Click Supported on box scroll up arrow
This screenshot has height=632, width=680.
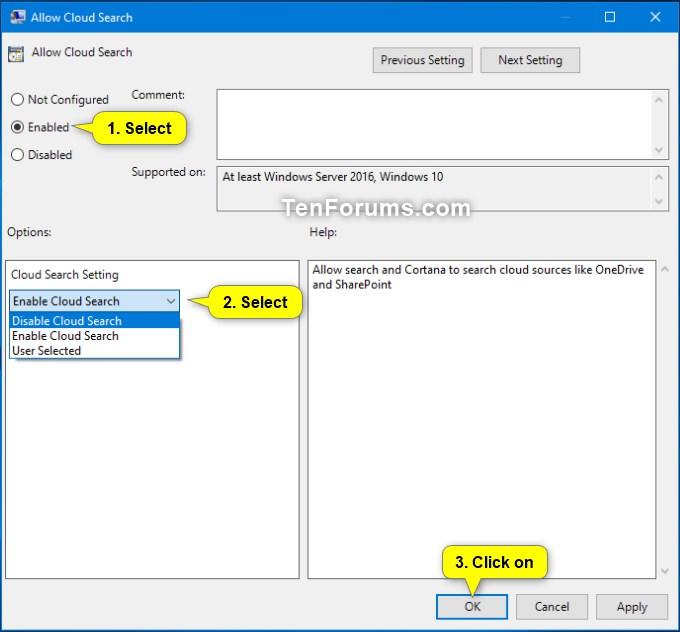point(659,177)
